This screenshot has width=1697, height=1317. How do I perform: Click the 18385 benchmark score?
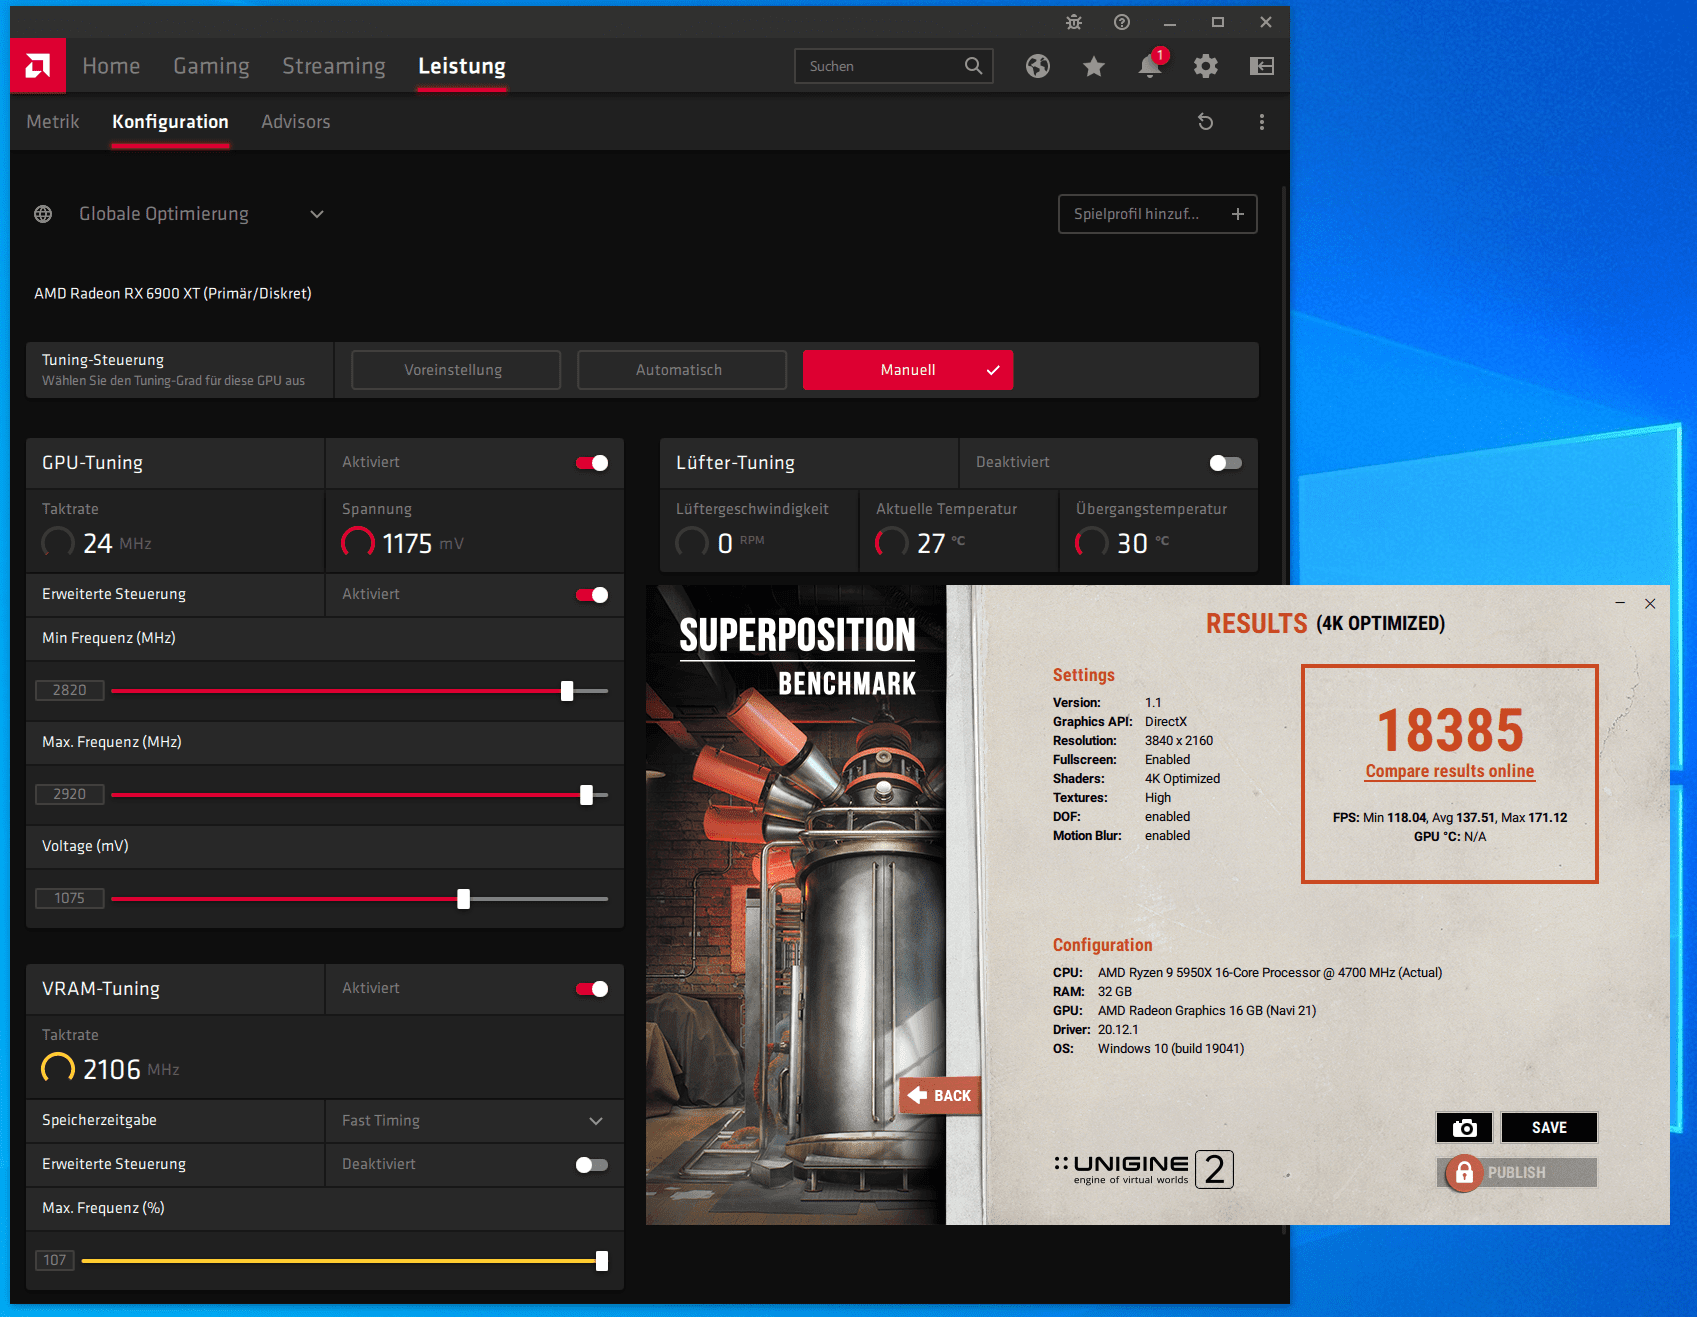pos(1450,730)
